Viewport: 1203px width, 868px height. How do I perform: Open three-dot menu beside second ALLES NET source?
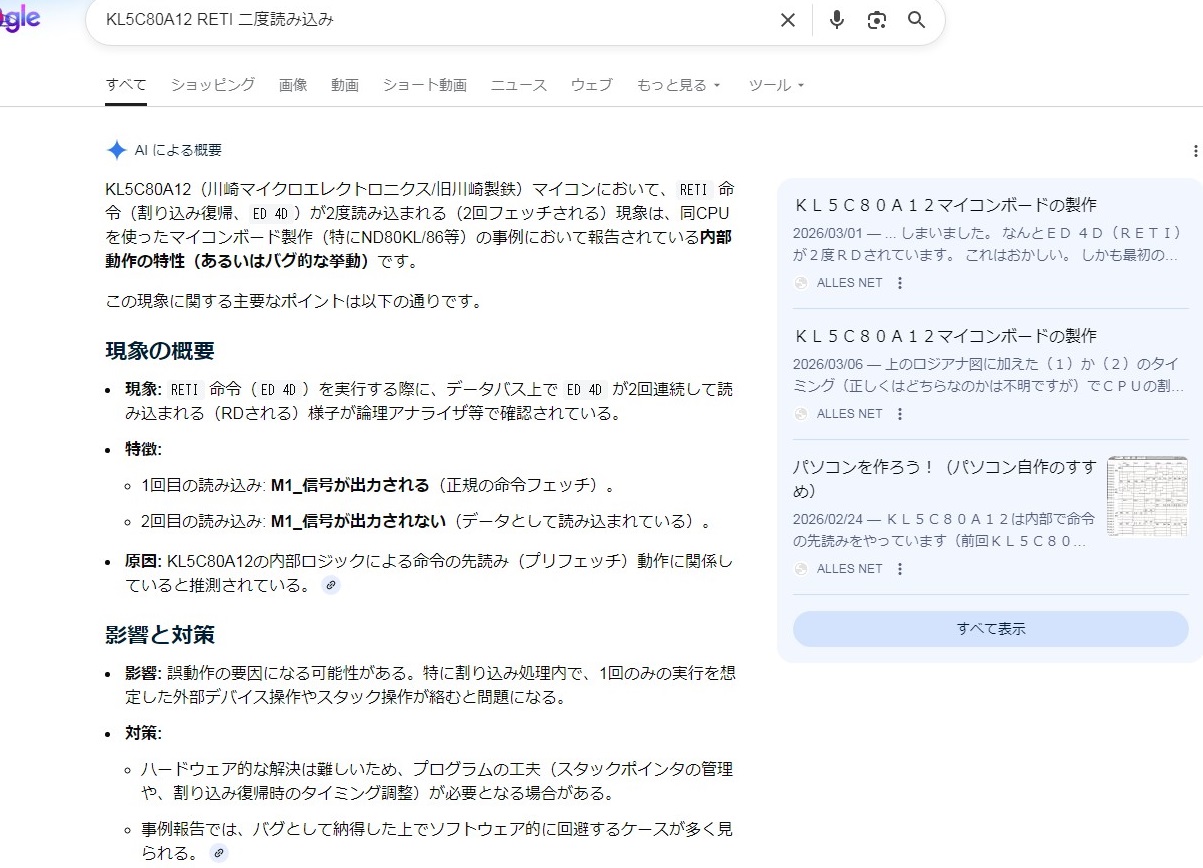900,414
